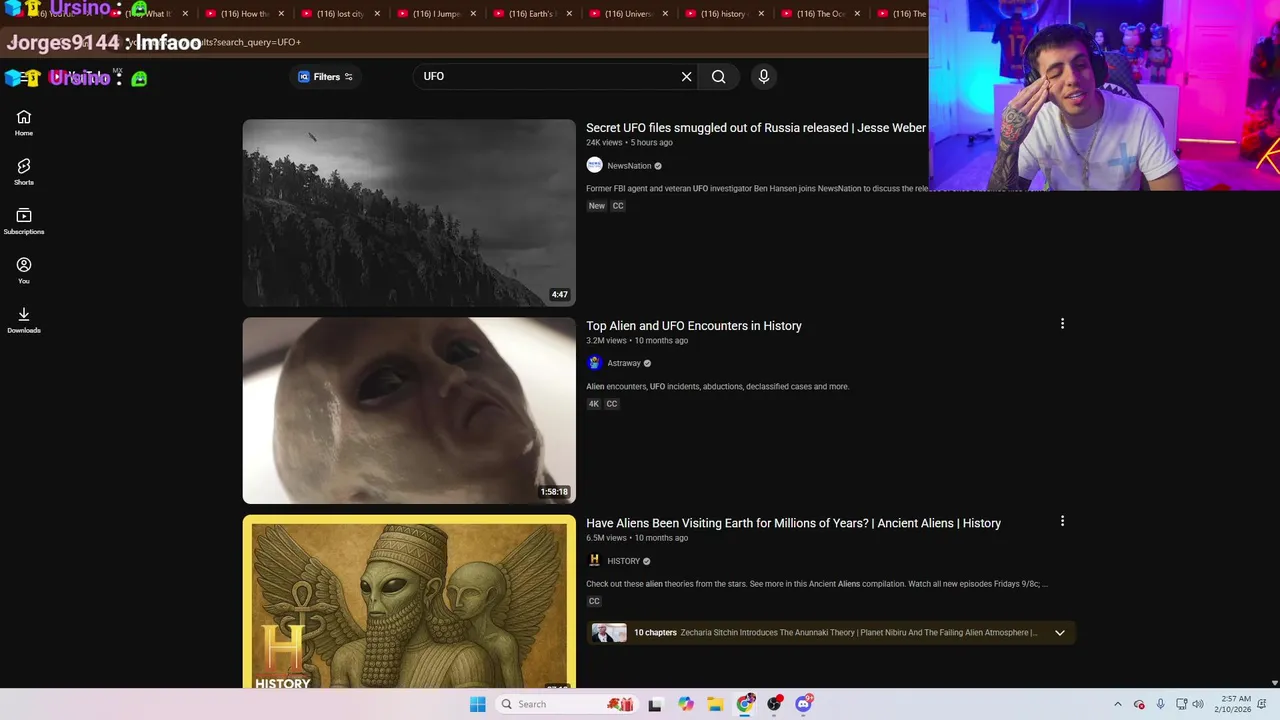Open the Ancient Aliens History thumbnail

[409, 602]
